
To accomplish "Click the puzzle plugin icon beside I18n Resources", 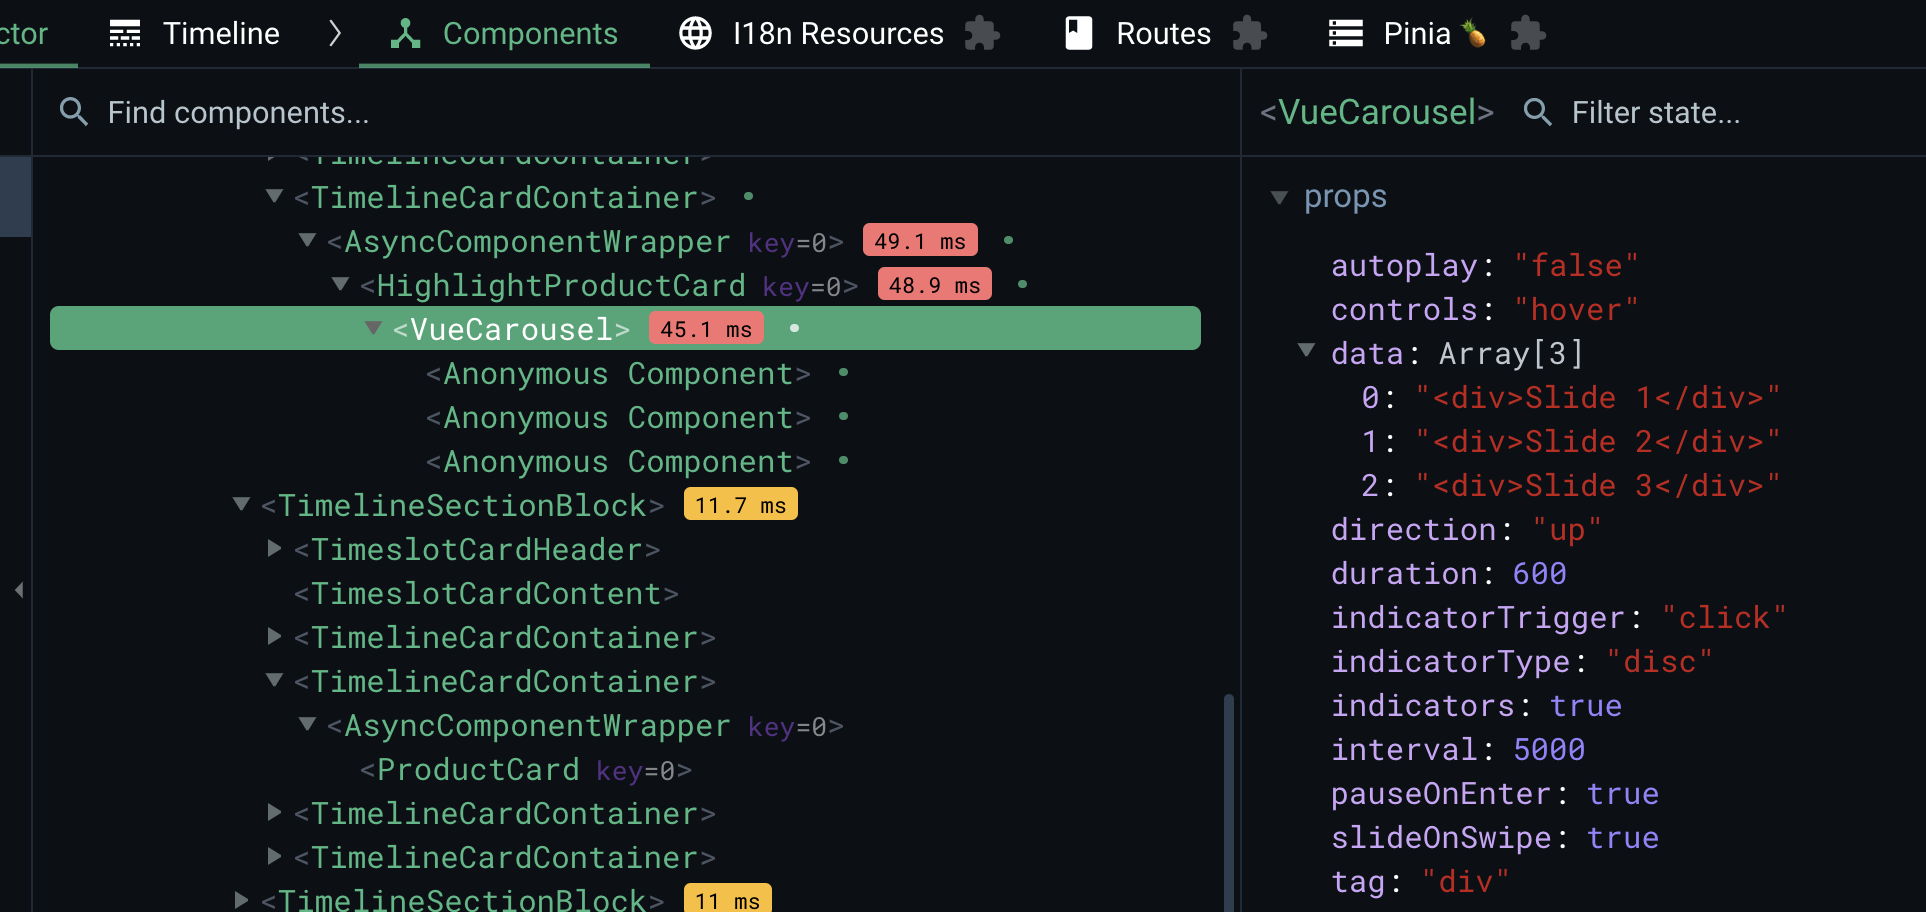I will (x=982, y=33).
